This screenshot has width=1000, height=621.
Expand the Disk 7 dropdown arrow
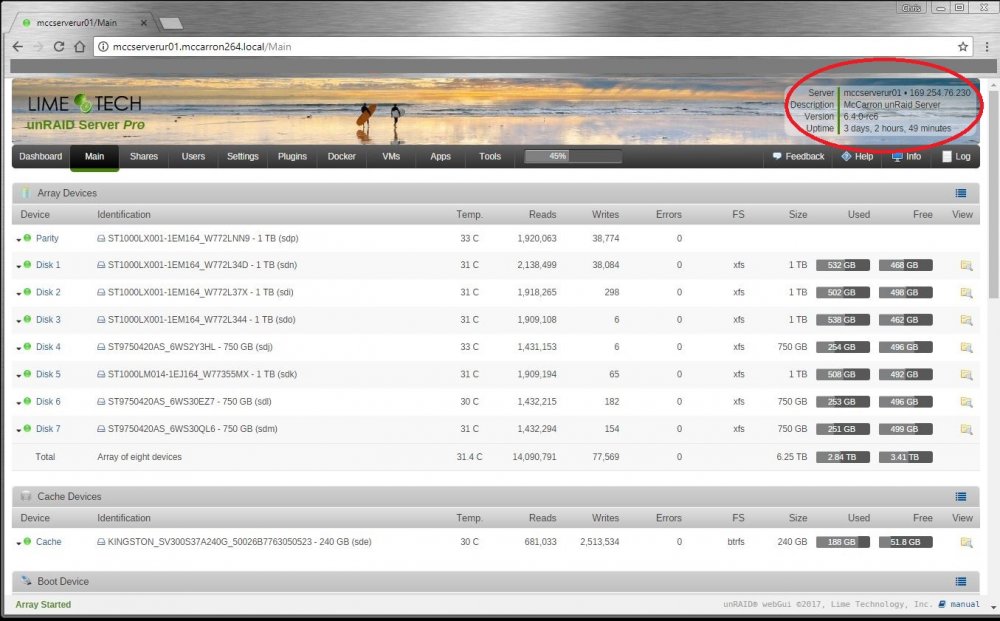18,431
